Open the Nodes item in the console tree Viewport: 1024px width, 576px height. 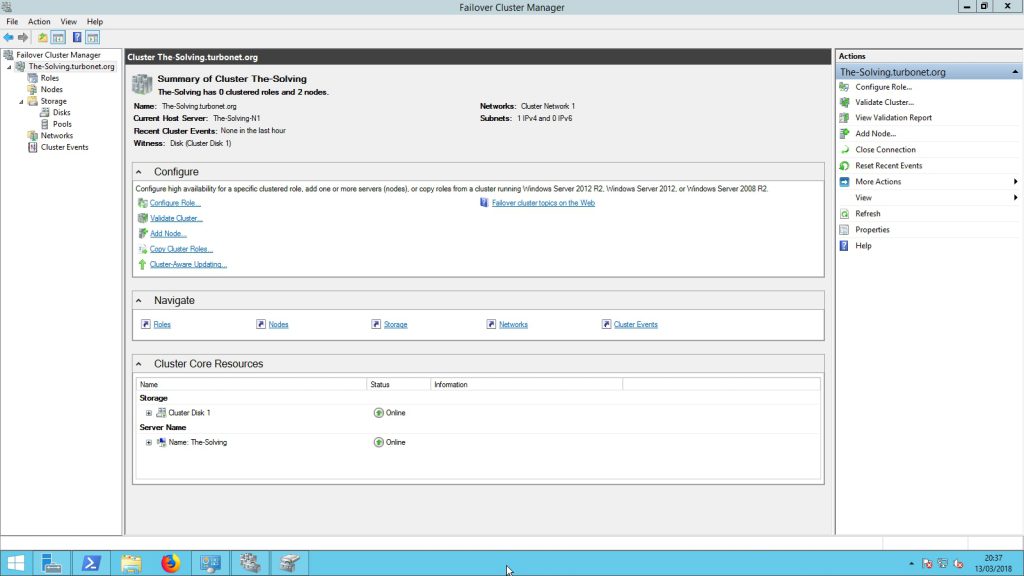tap(48, 89)
